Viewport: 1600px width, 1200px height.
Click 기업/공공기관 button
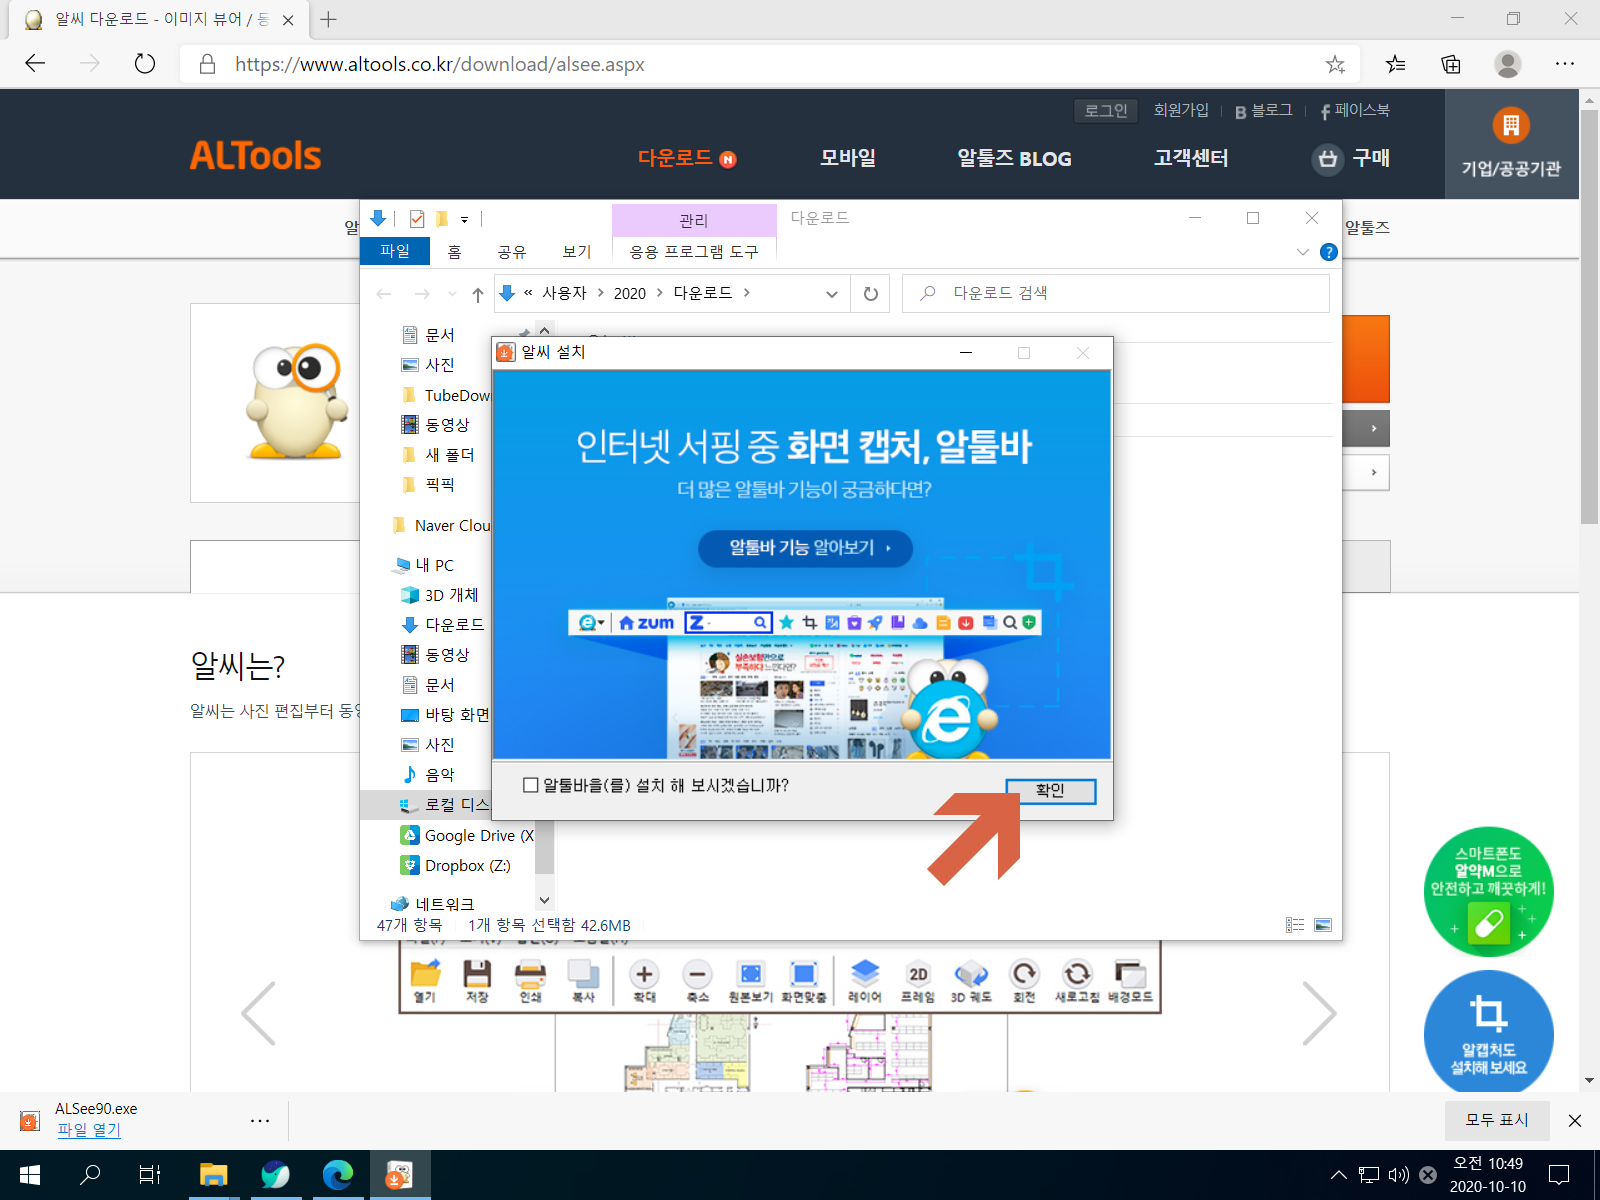[x=1511, y=143]
